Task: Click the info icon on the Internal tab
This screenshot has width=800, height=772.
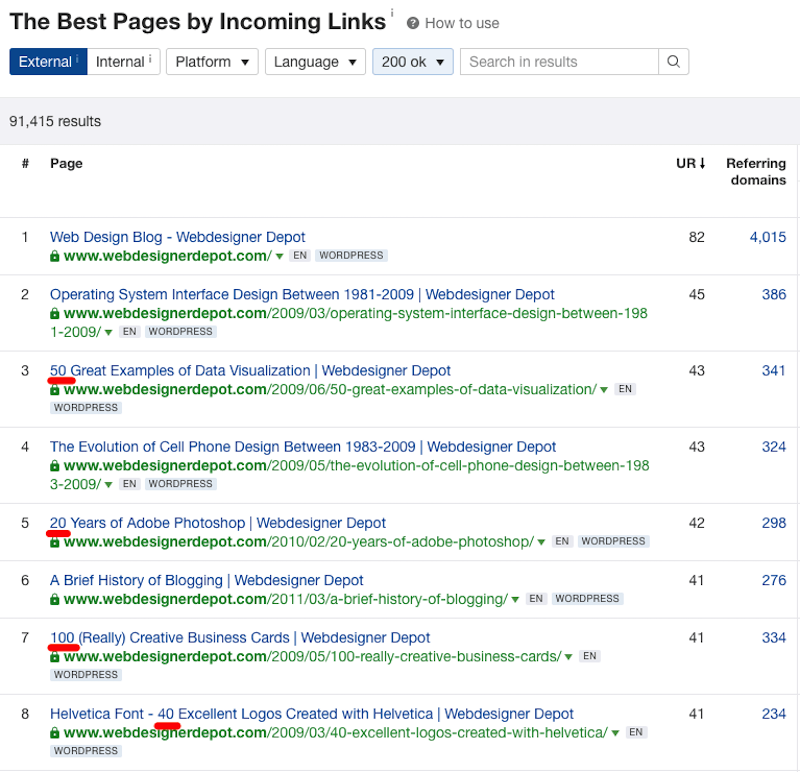Action: click(150, 58)
